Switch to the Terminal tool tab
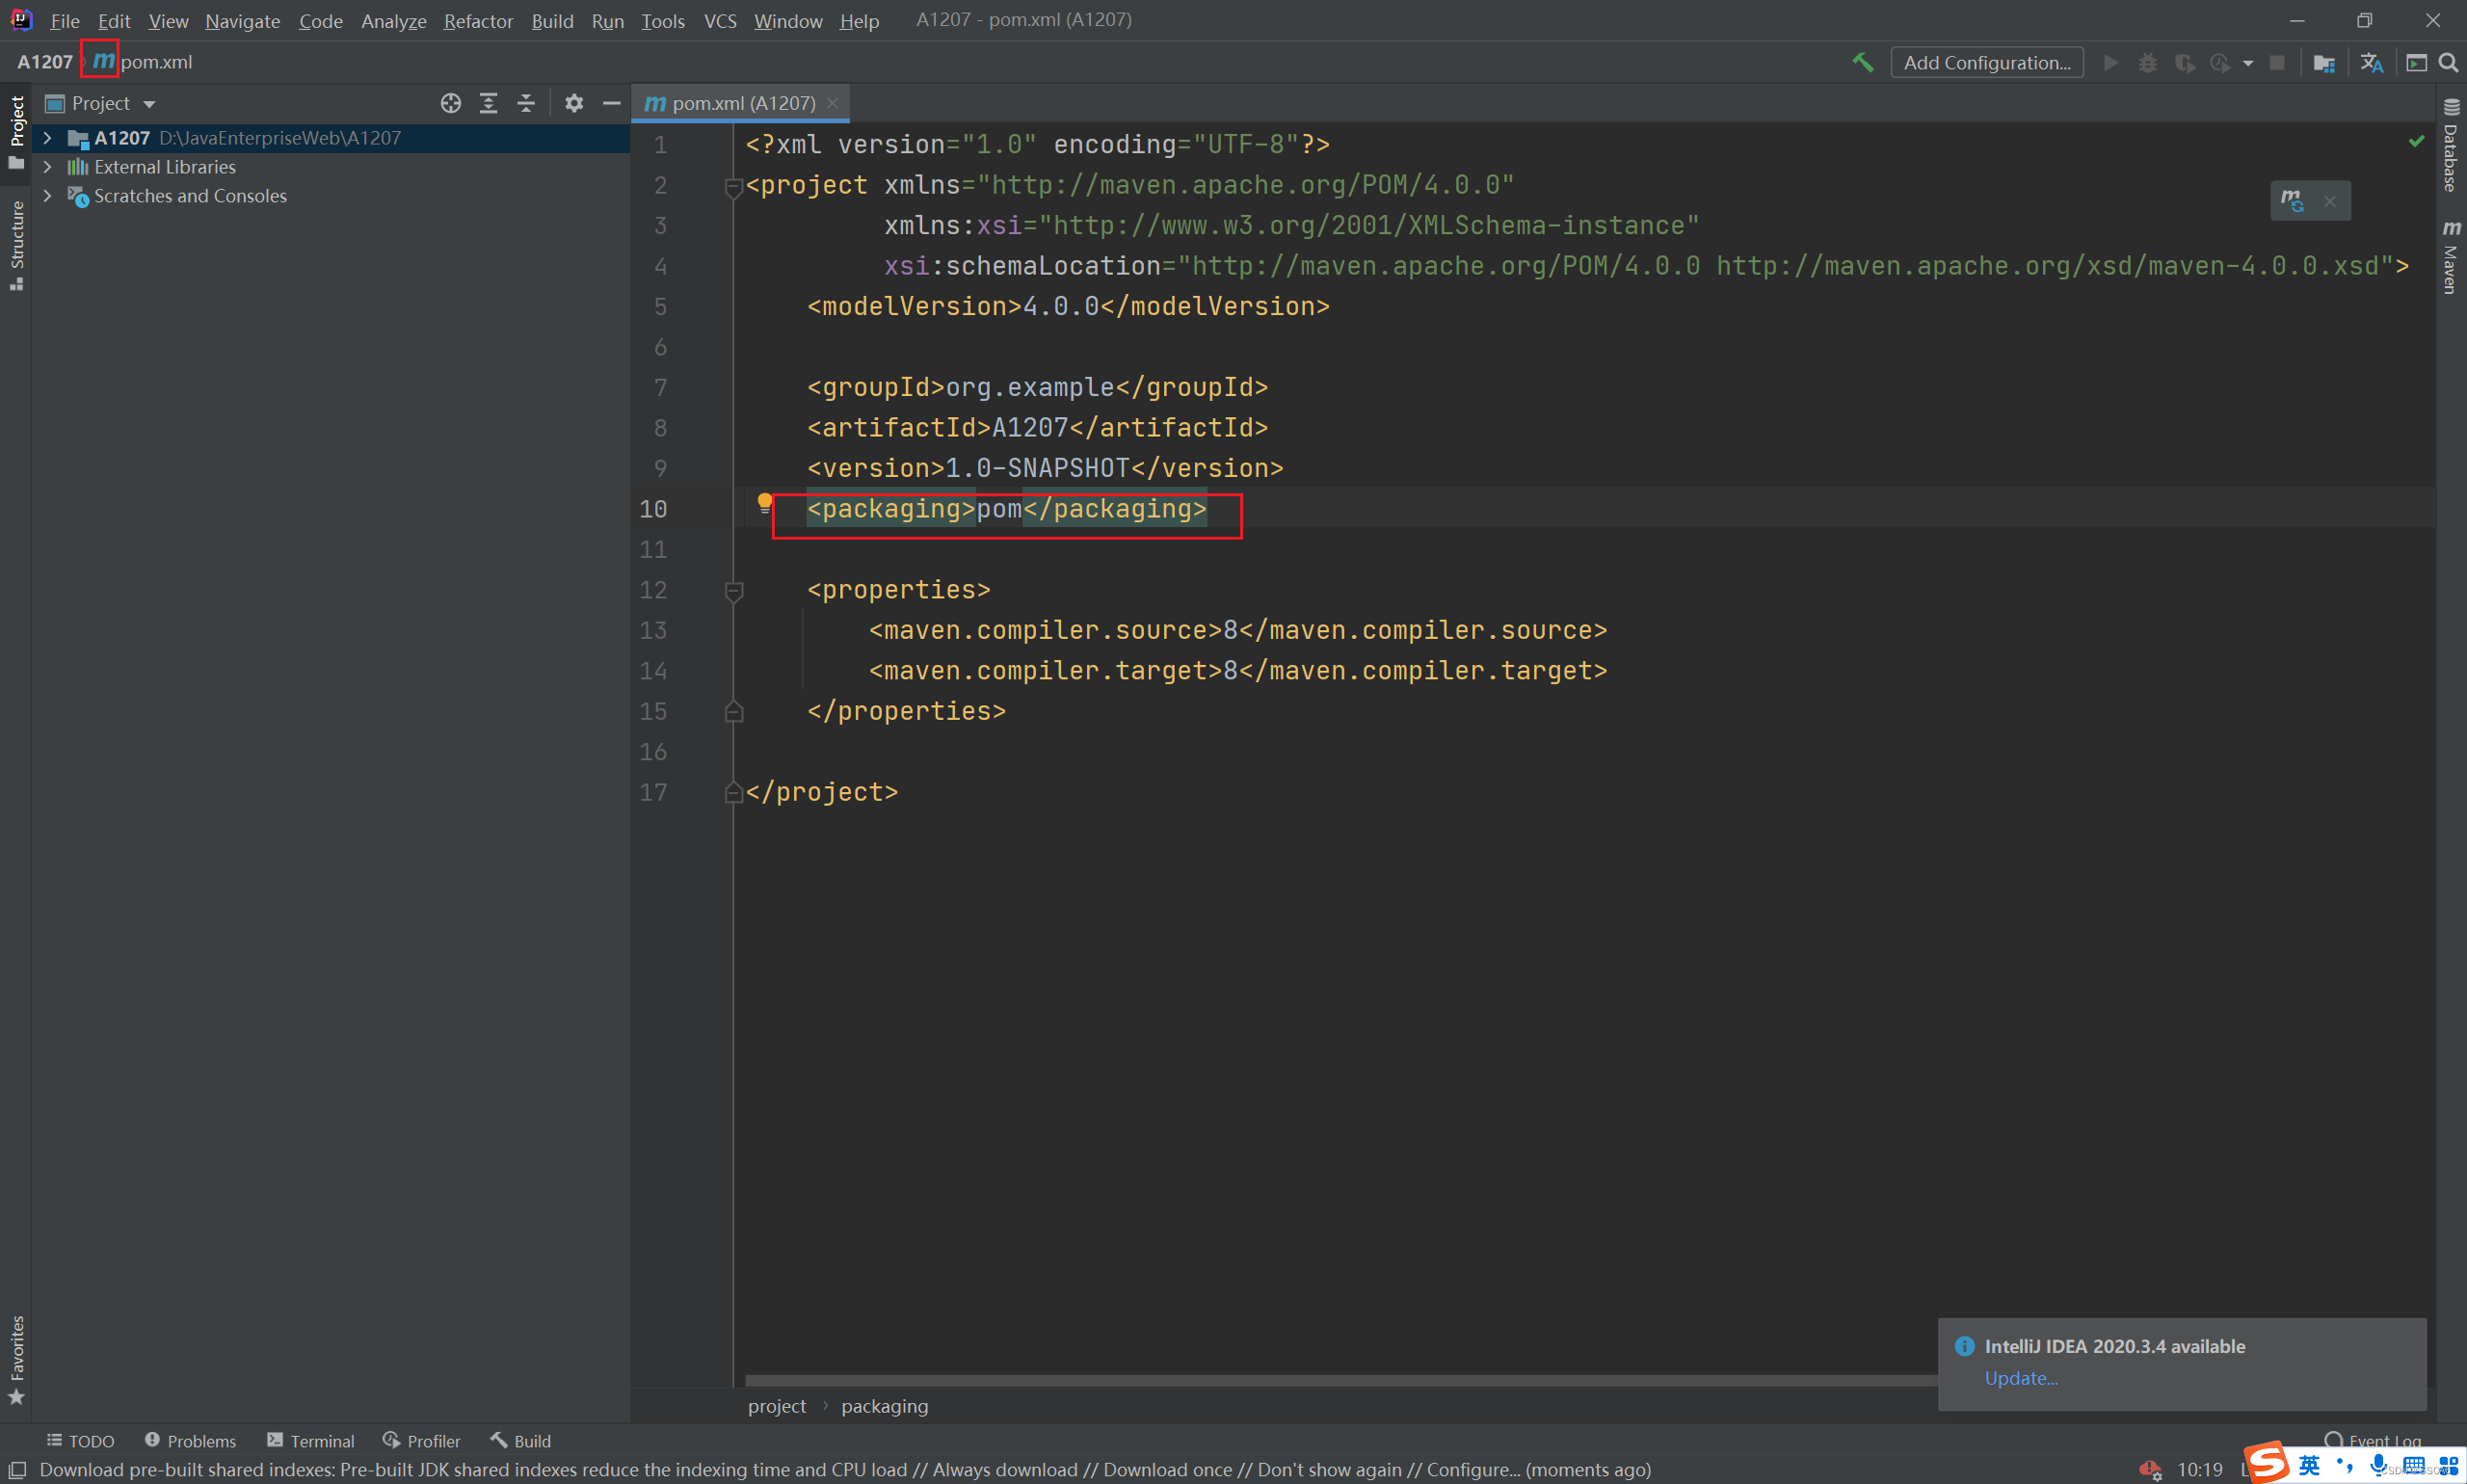This screenshot has height=1484, width=2467. point(311,1441)
